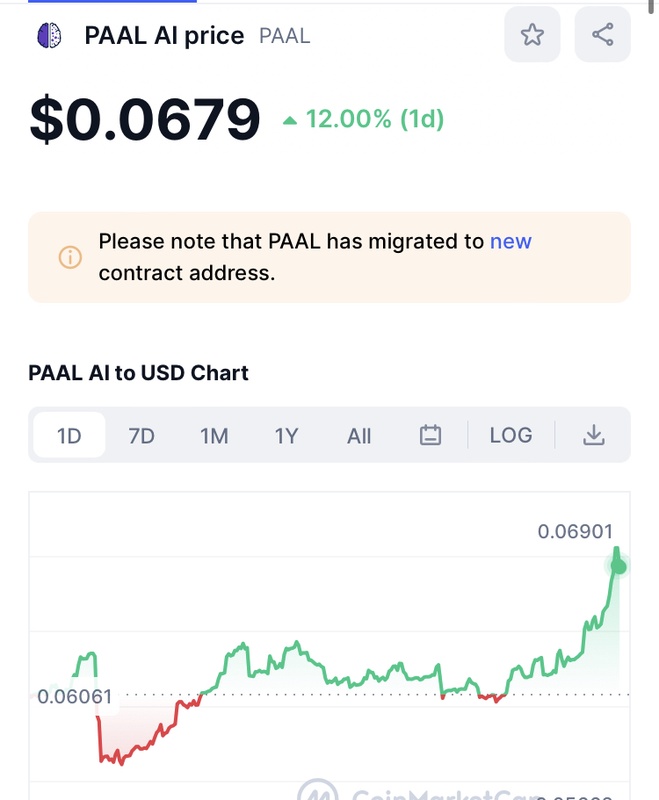Open the calendar date range picker

[x=430, y=435]
